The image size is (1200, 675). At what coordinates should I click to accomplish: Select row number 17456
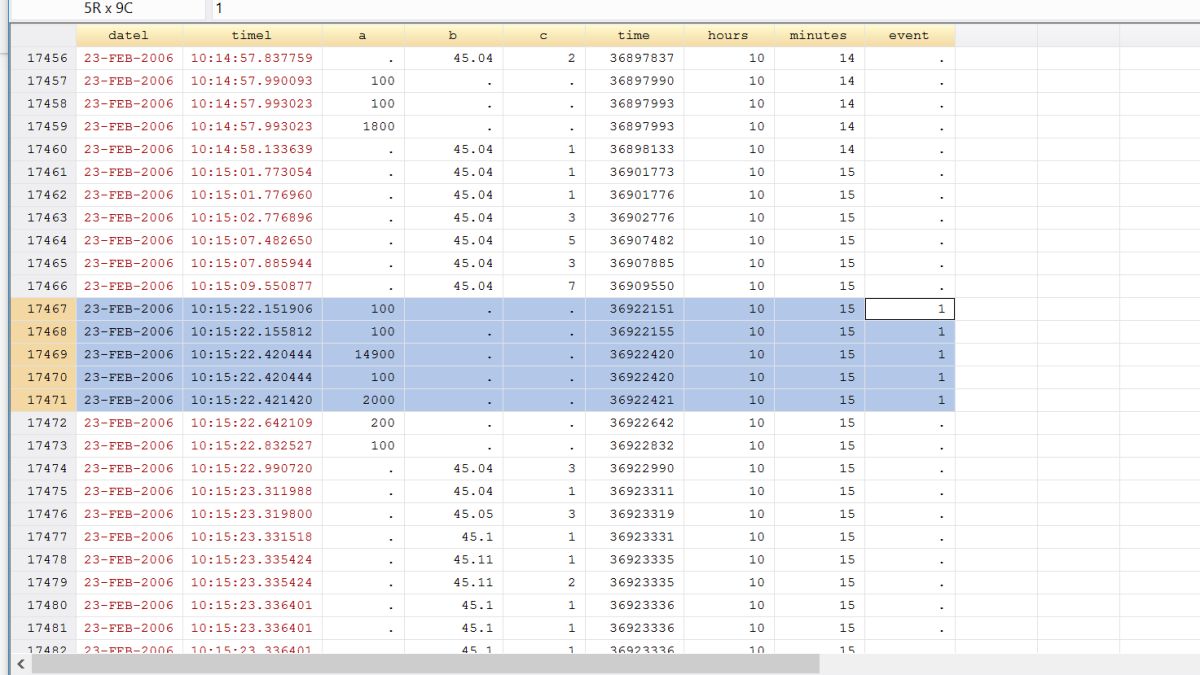[42, 58]
